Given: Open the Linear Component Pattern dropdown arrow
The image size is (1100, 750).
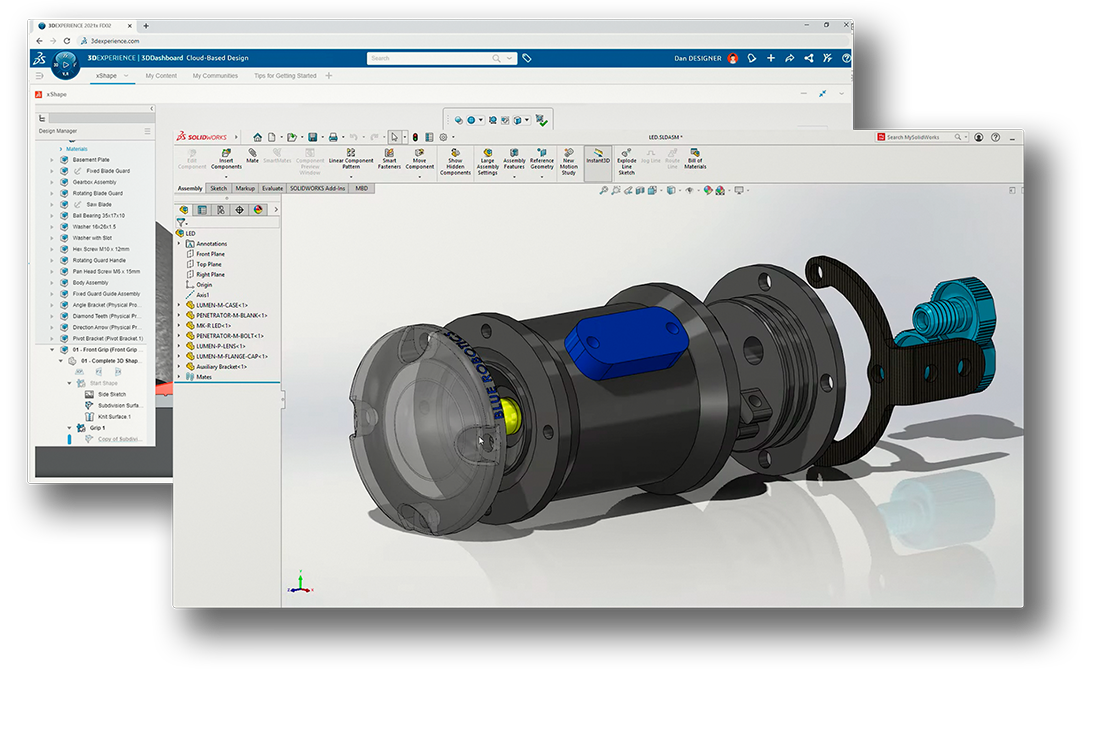Looking at the screenshot, I should pyautogui.click(x=351, y=176).
